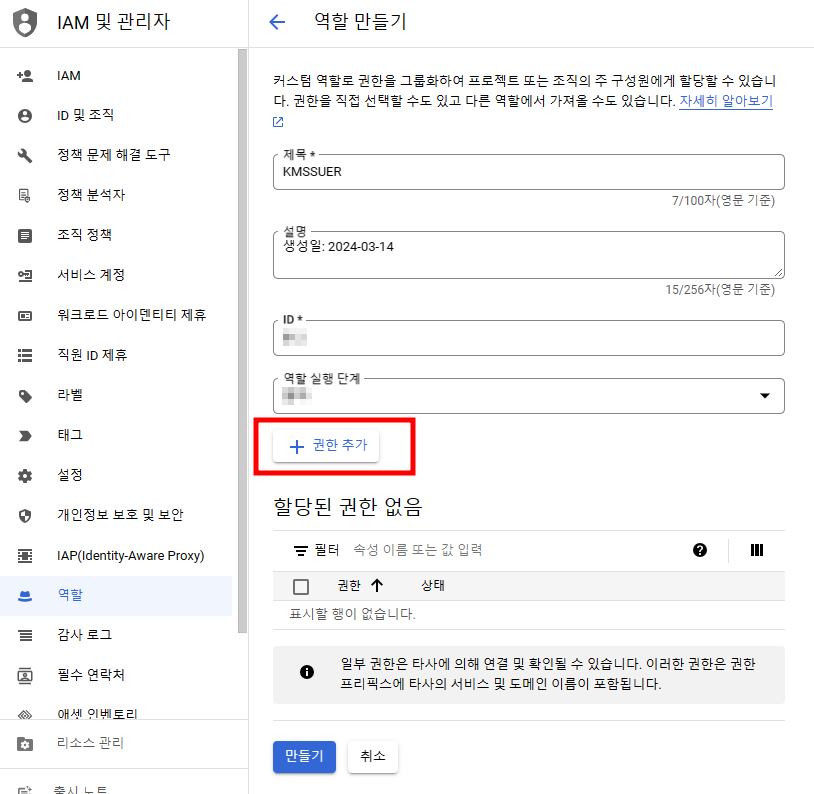Click the 감사 로그 lines icon

25,636
